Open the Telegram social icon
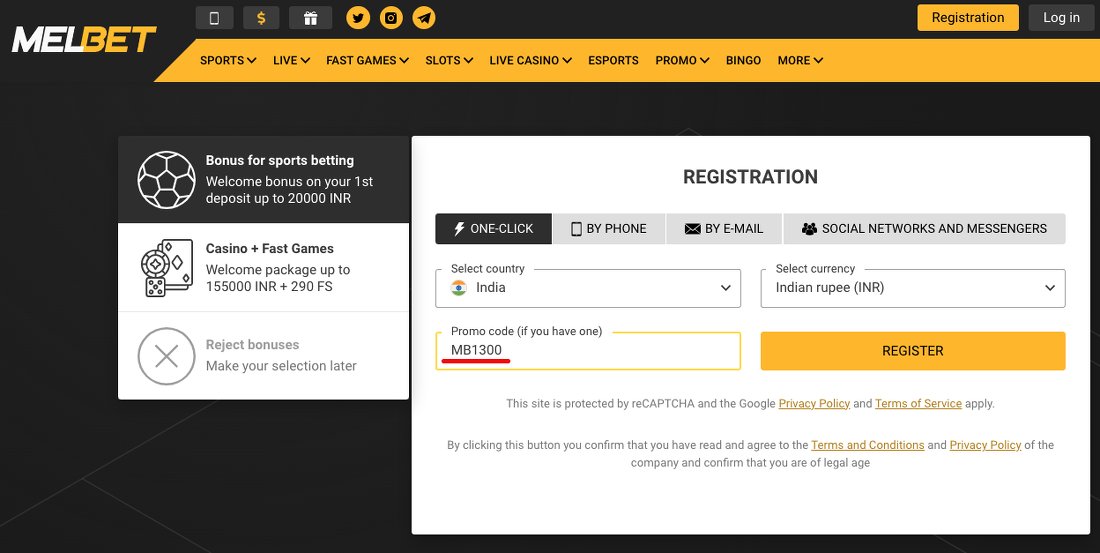The image size is (1100, 553). pos(423,18)
